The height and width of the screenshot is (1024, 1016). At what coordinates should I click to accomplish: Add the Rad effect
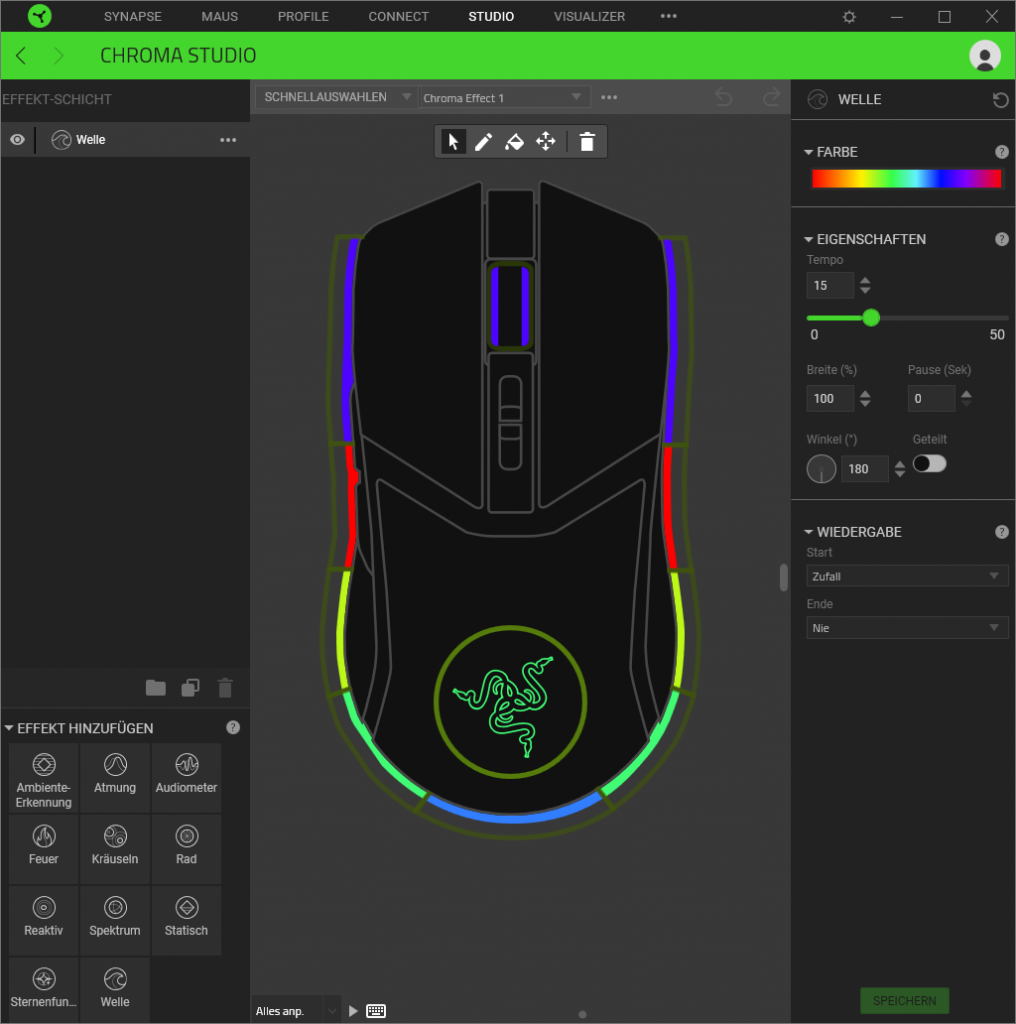[186, 850]
